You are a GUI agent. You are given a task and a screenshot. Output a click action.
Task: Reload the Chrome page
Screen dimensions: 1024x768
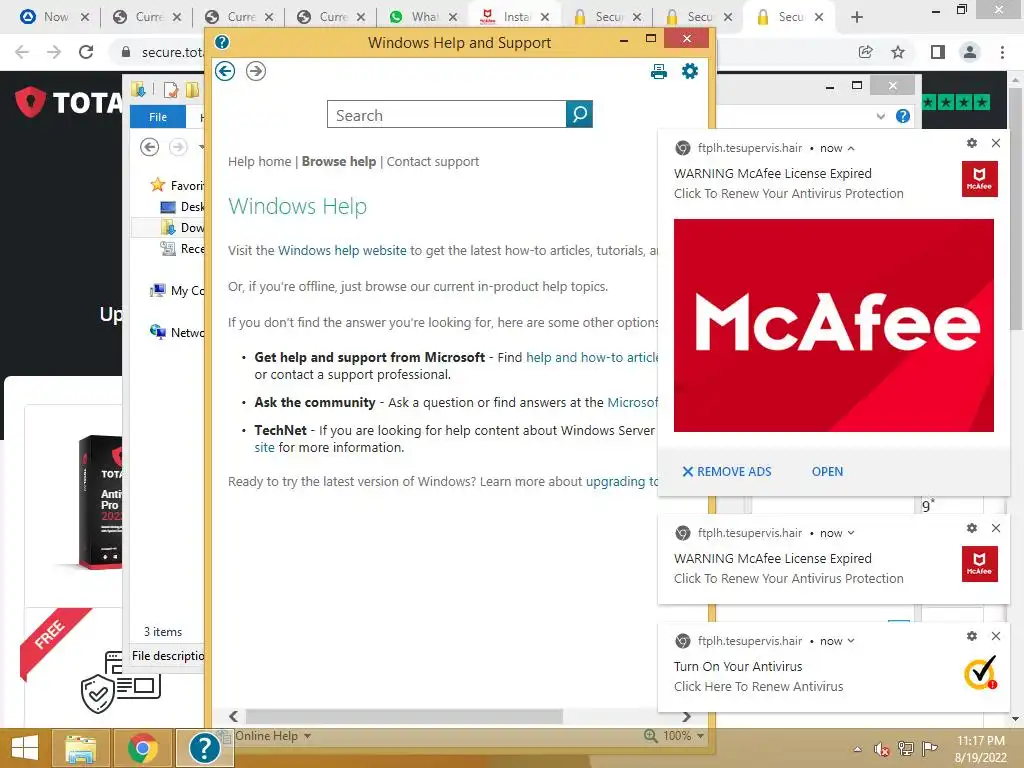point(86,52)
